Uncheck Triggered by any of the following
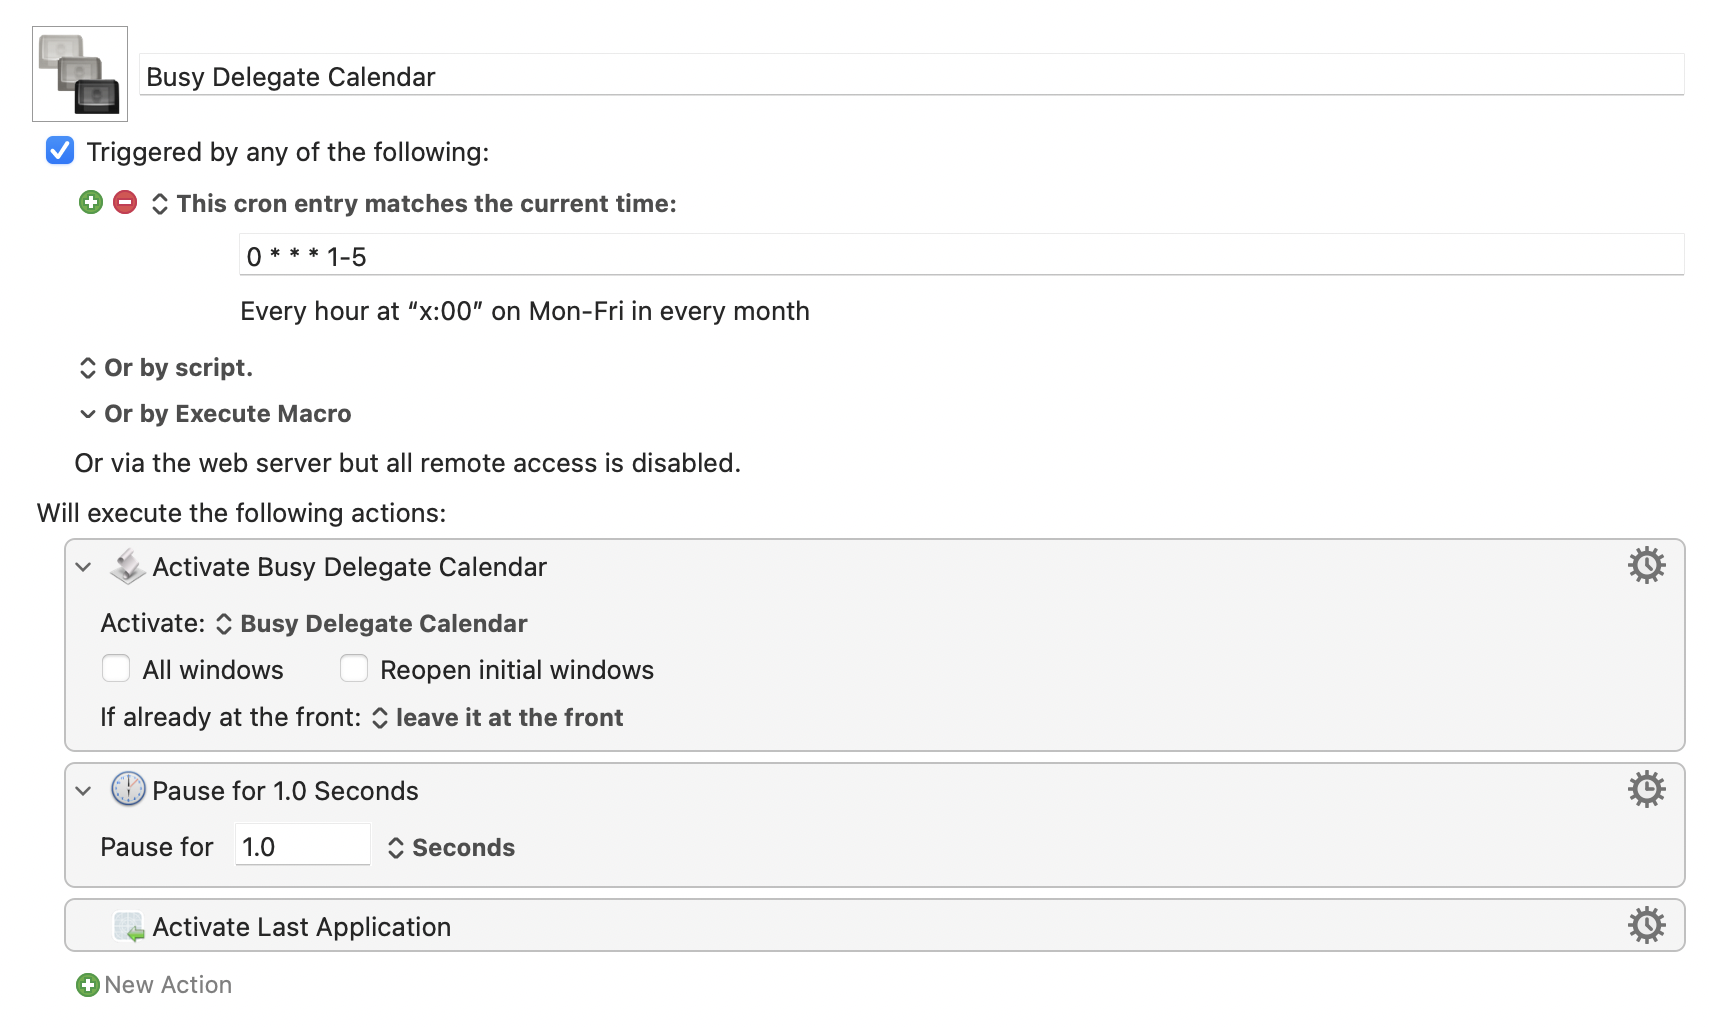1710x1028 pixels. tap(60, 151)
